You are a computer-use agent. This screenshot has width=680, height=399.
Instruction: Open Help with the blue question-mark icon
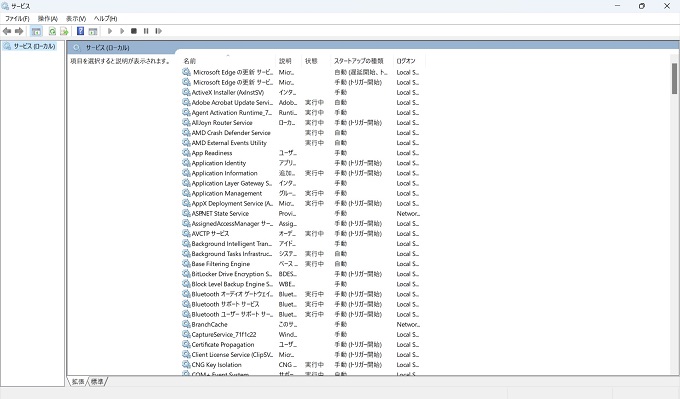[x=80, y=31]
